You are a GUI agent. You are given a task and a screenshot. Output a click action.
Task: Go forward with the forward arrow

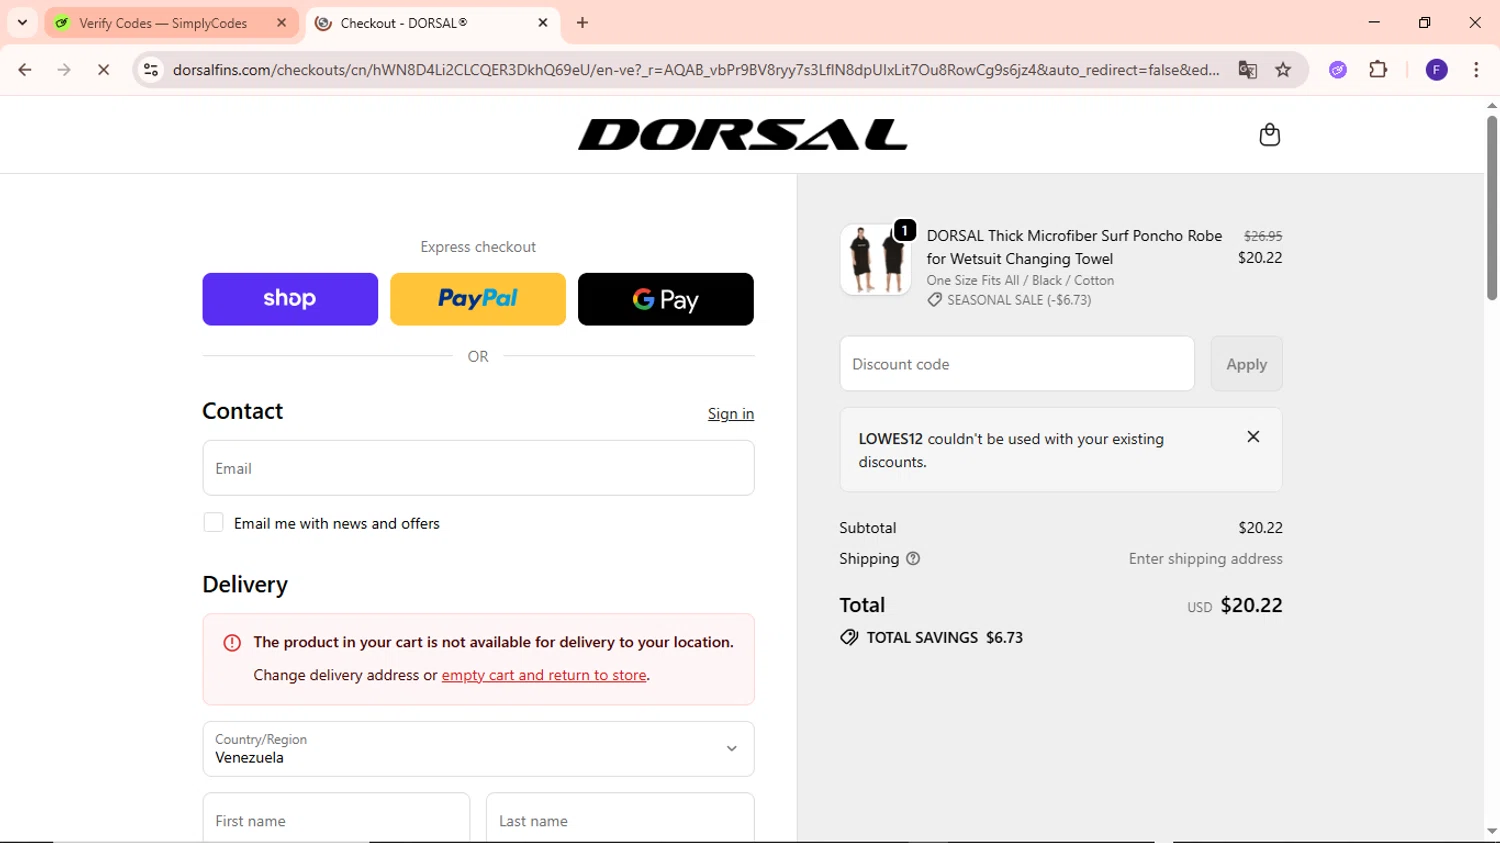64,70
